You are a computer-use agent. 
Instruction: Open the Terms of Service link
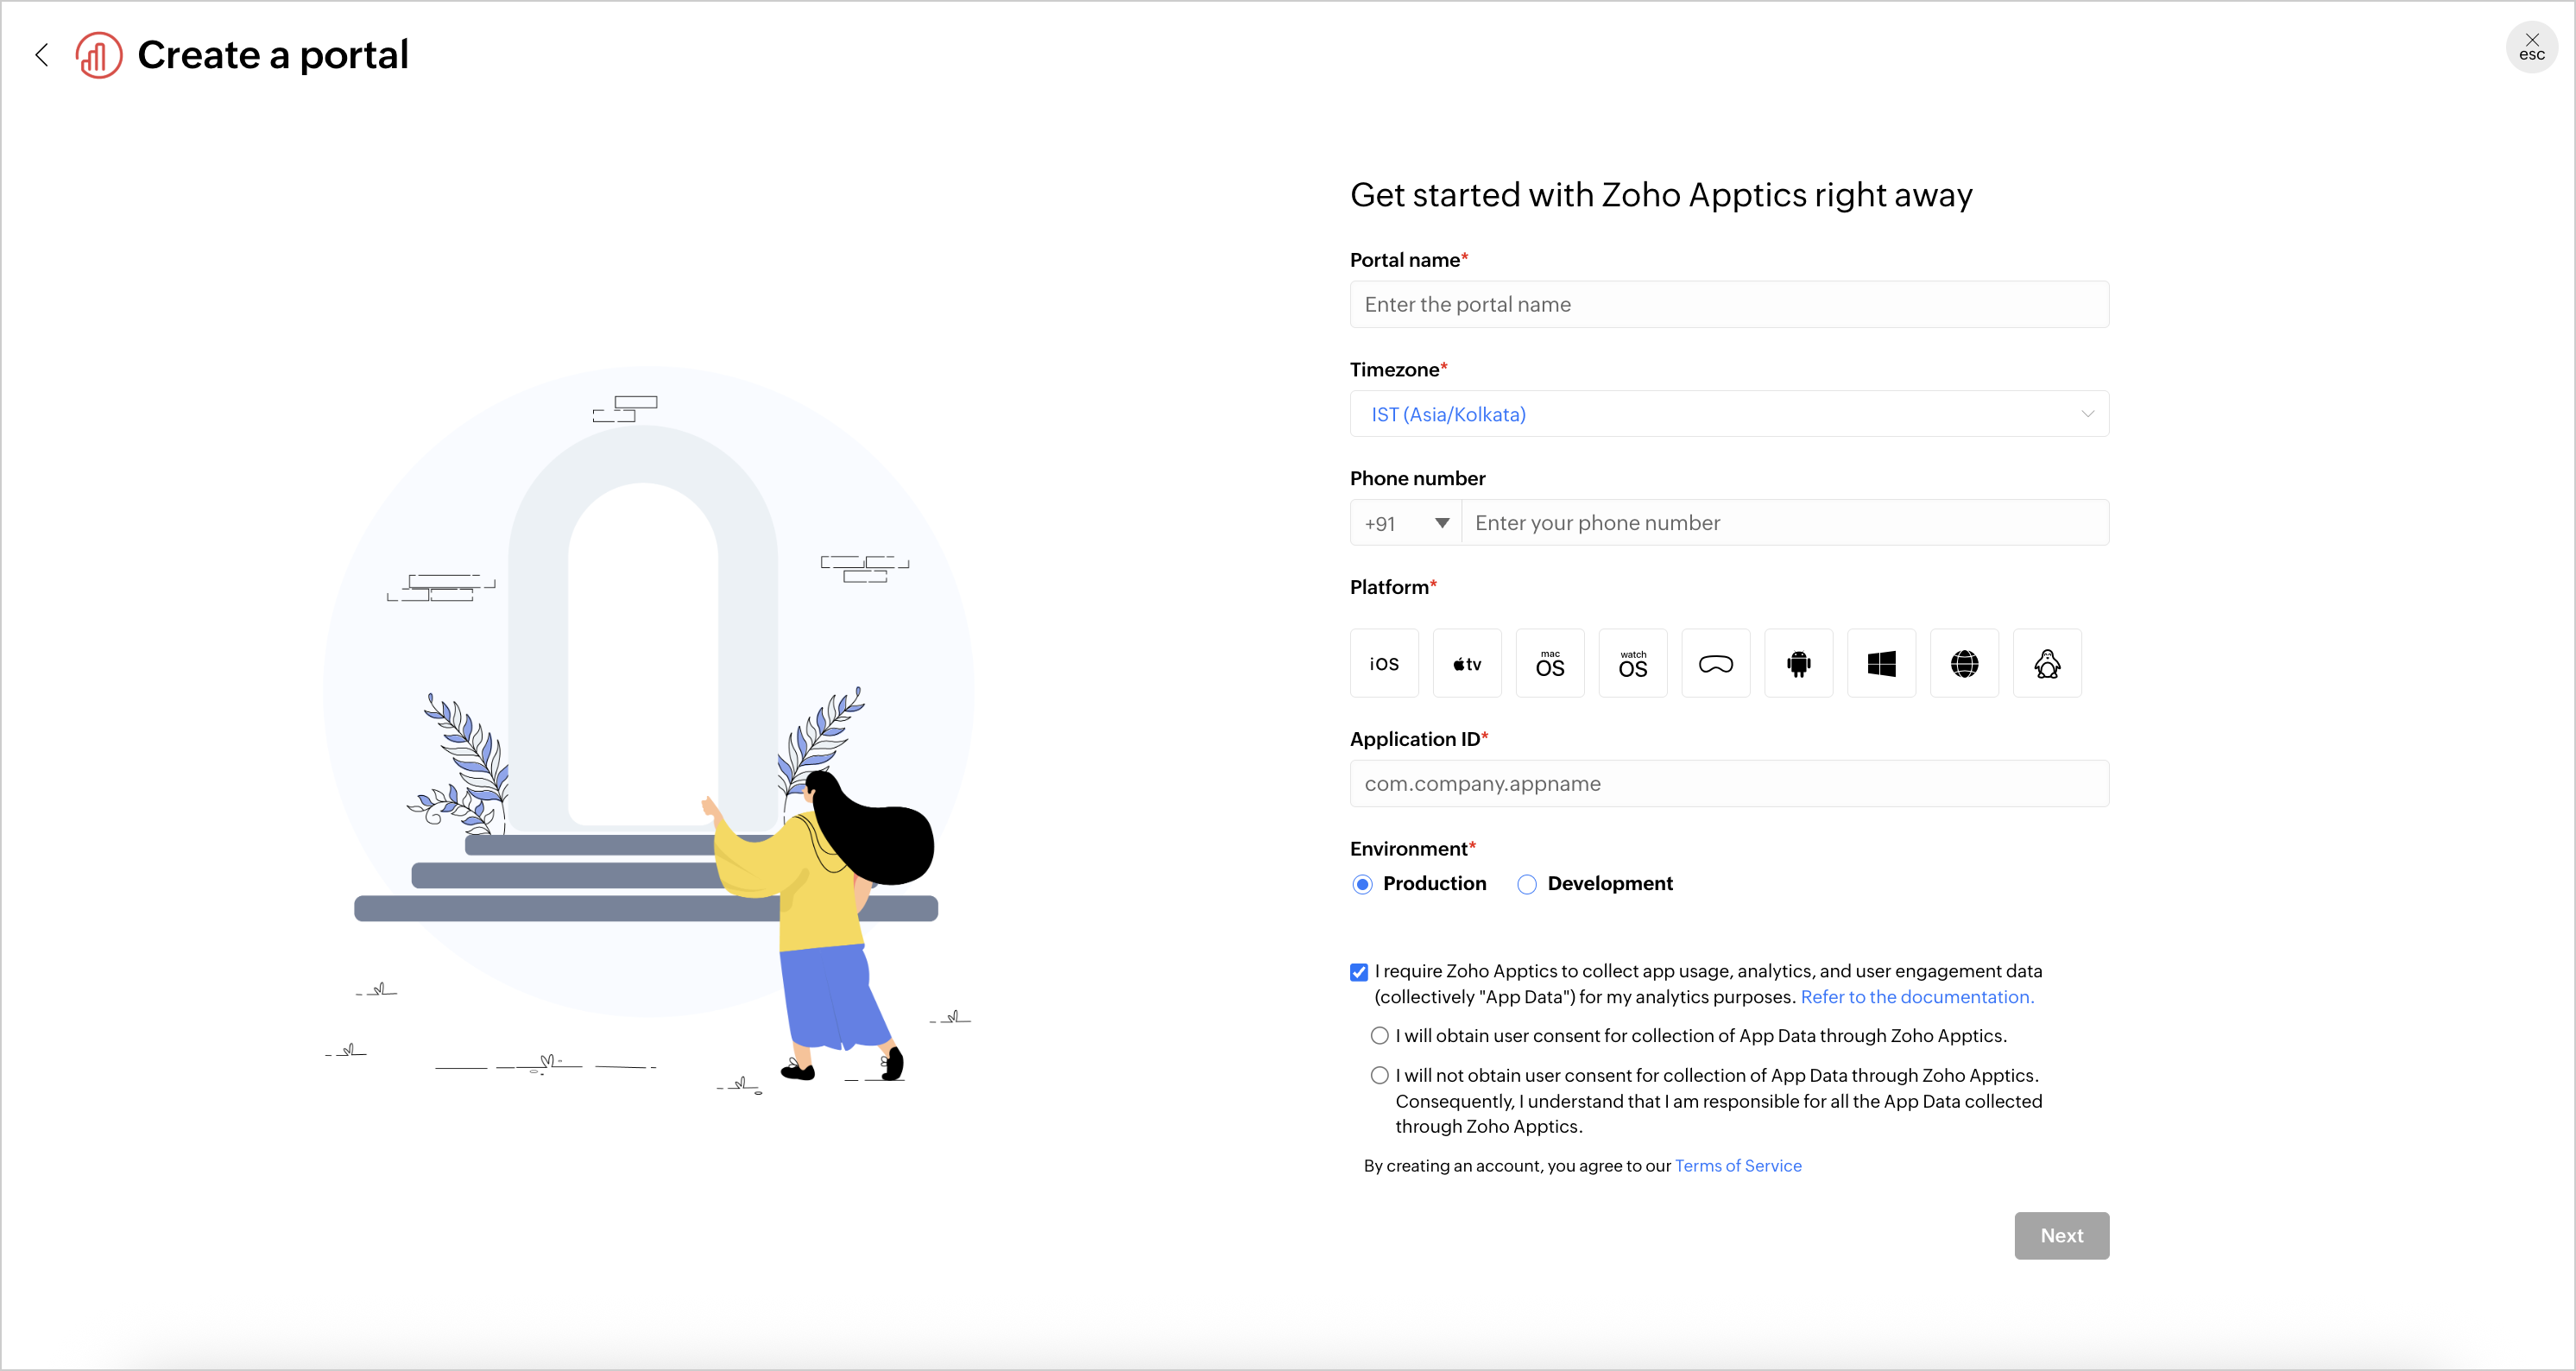pos(1738,1166)
